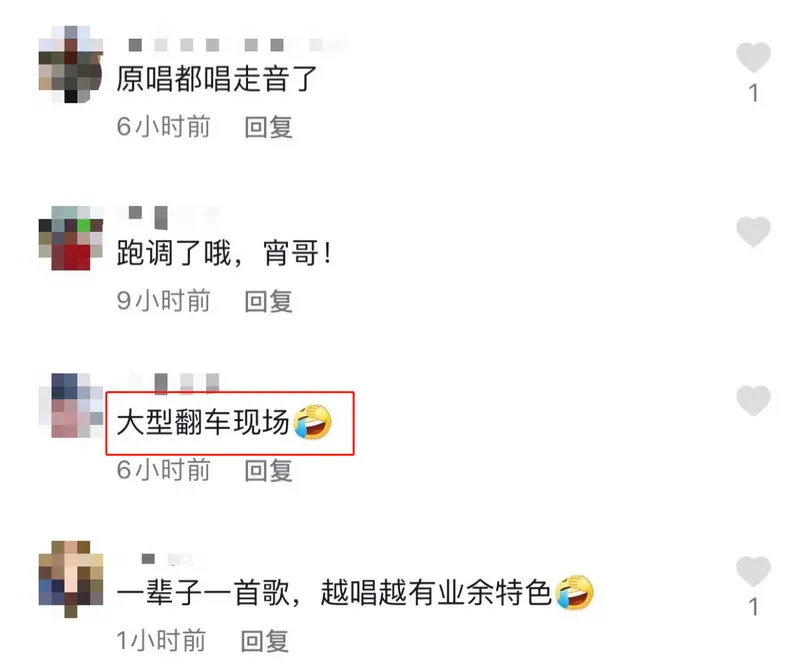Open avatar of first commenter
The image size is (800, 669).
coord(71,64)
